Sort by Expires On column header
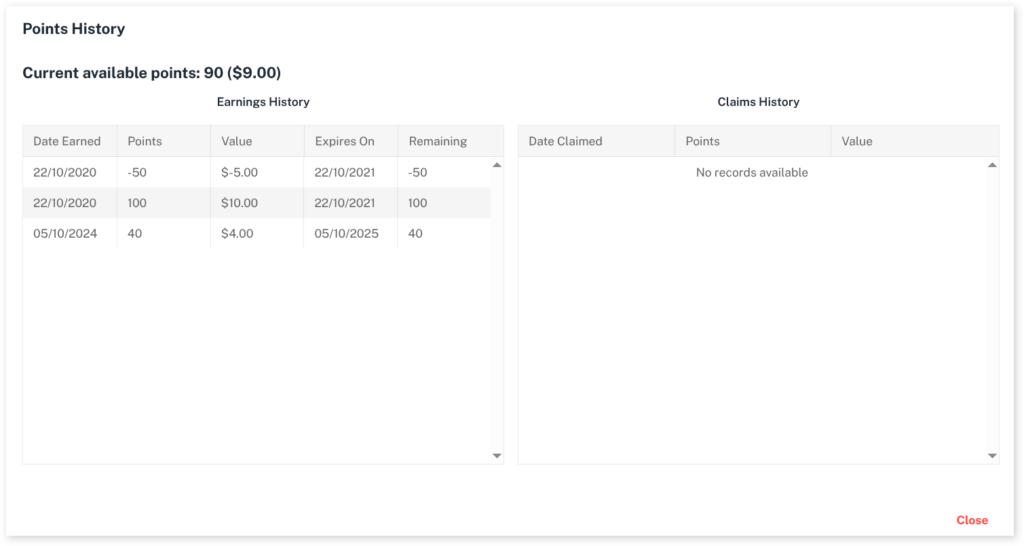The width and height of the screenshot is (1024, 546). tap(344, 141)
